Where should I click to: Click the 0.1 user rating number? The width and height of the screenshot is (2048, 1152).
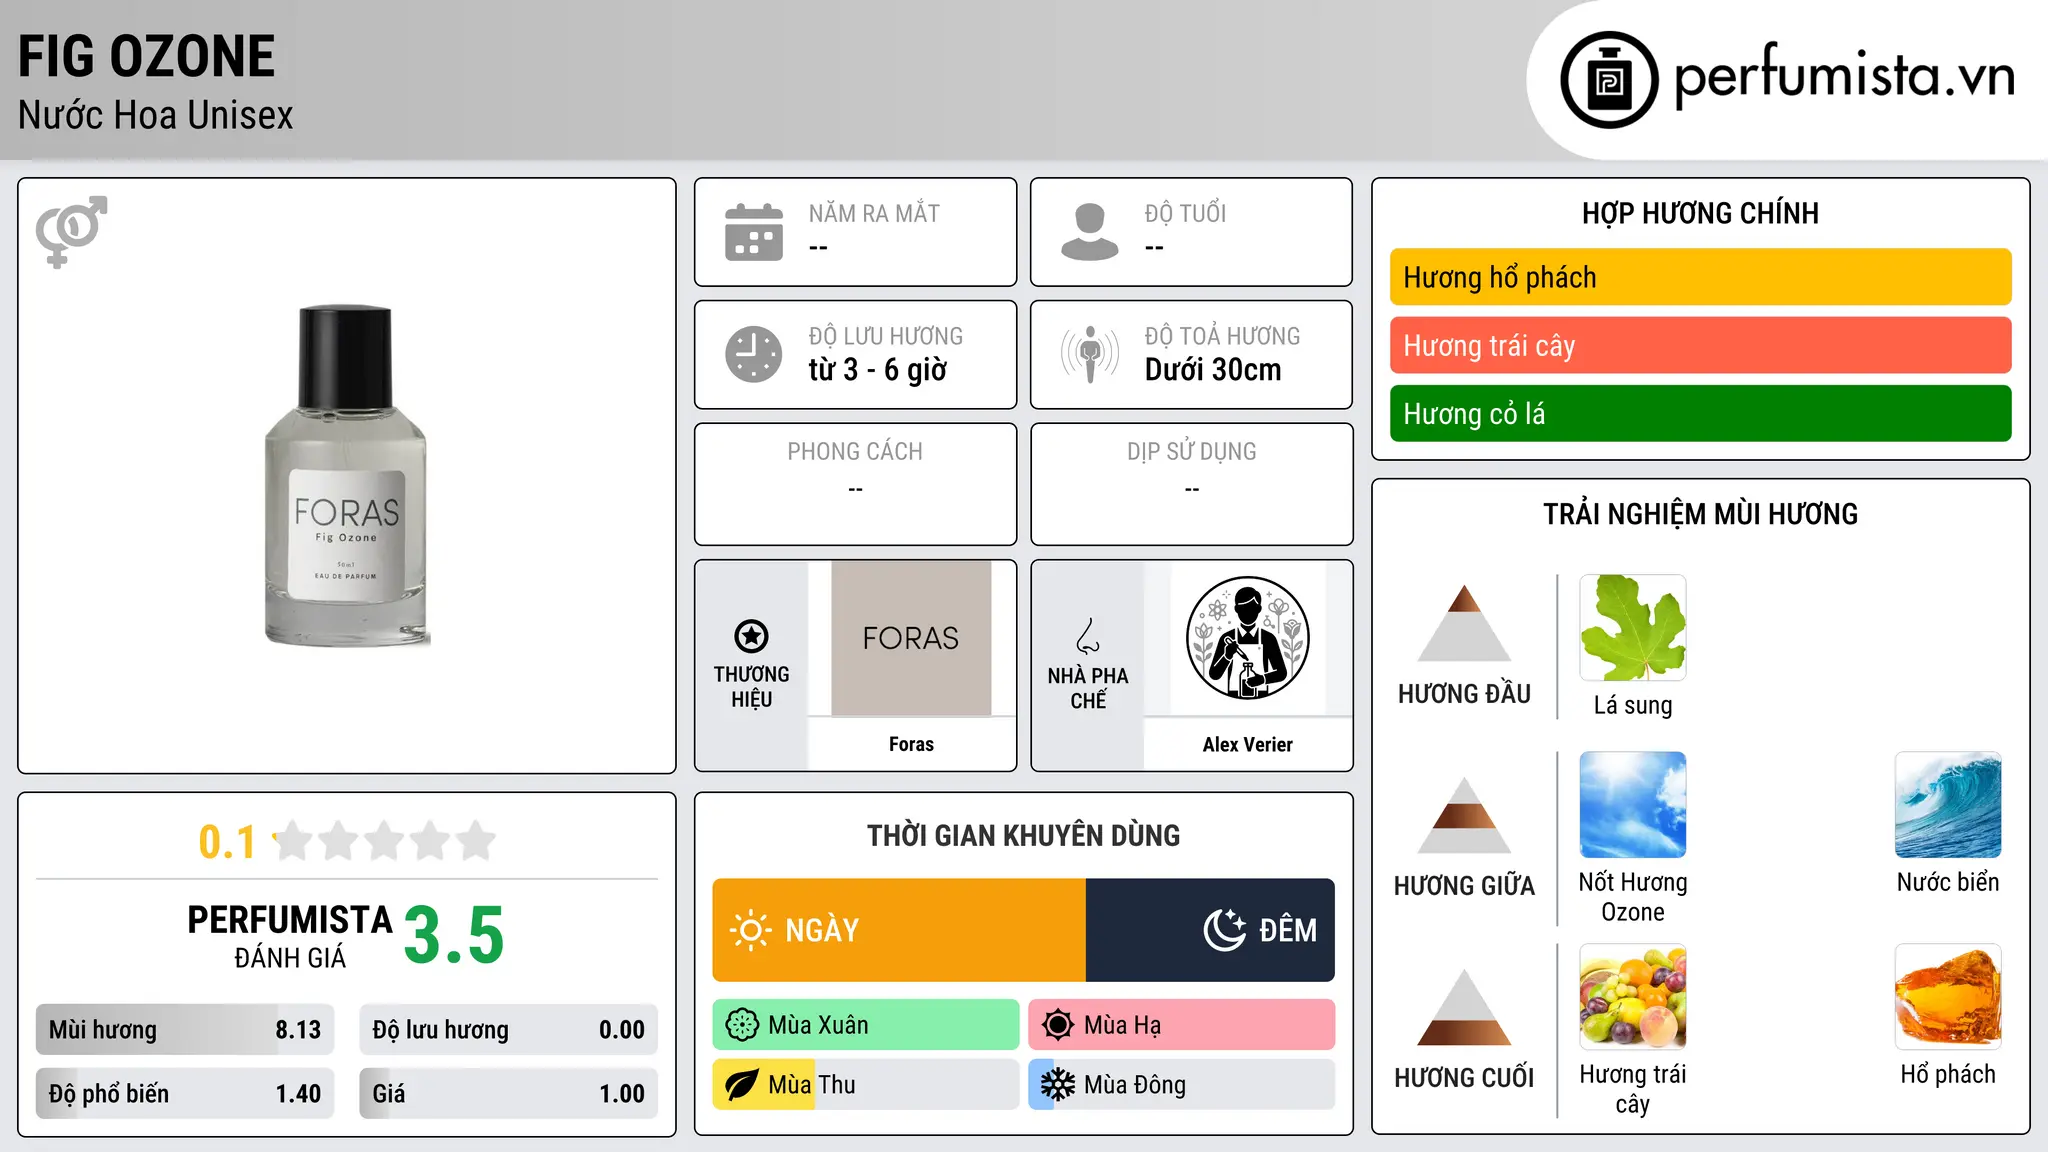coord(227,842)
